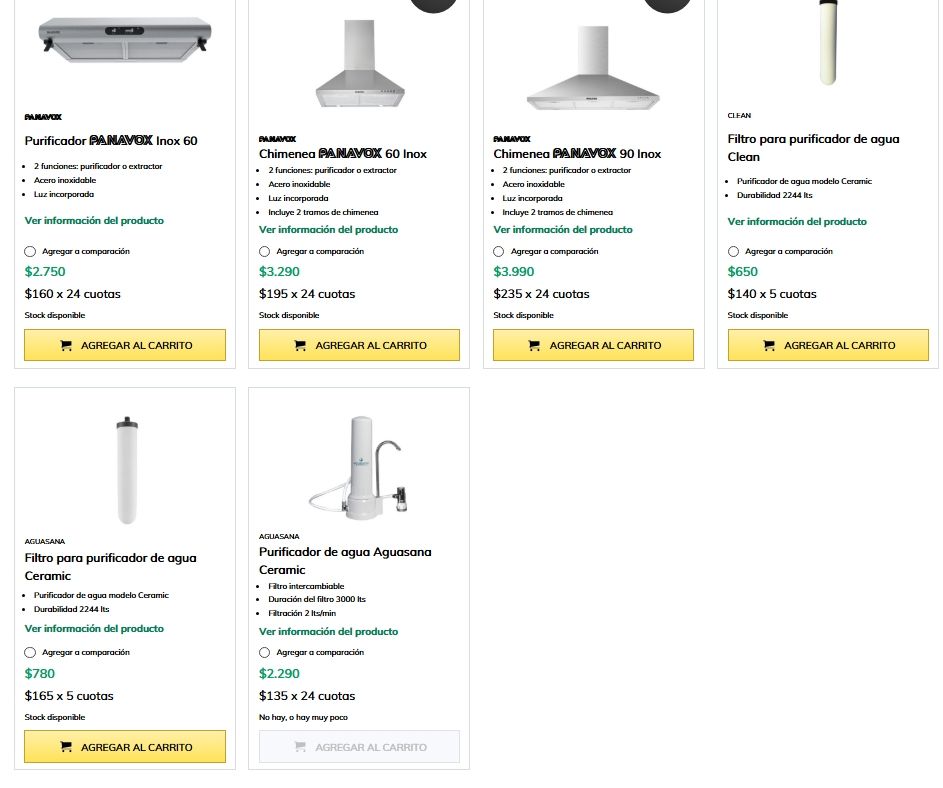Click the Chimenea Panavox 90 Inox title
This screenshot has height=788, width=943.
click(577, 154)
